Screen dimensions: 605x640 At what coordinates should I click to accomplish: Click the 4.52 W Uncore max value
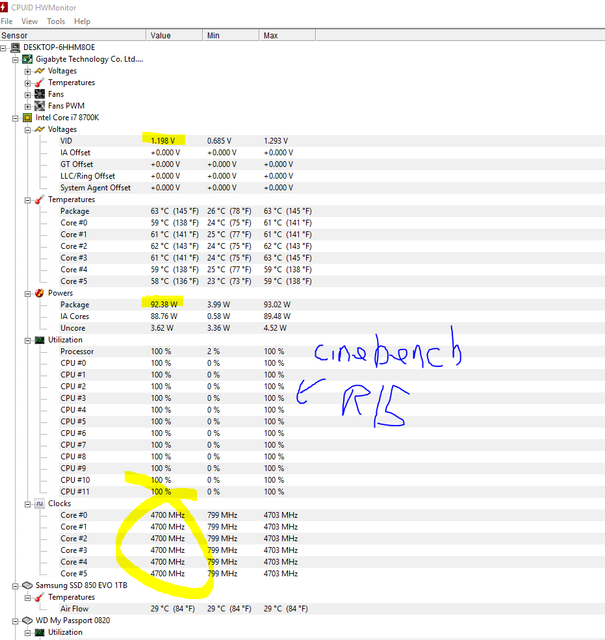coord(275,328)
